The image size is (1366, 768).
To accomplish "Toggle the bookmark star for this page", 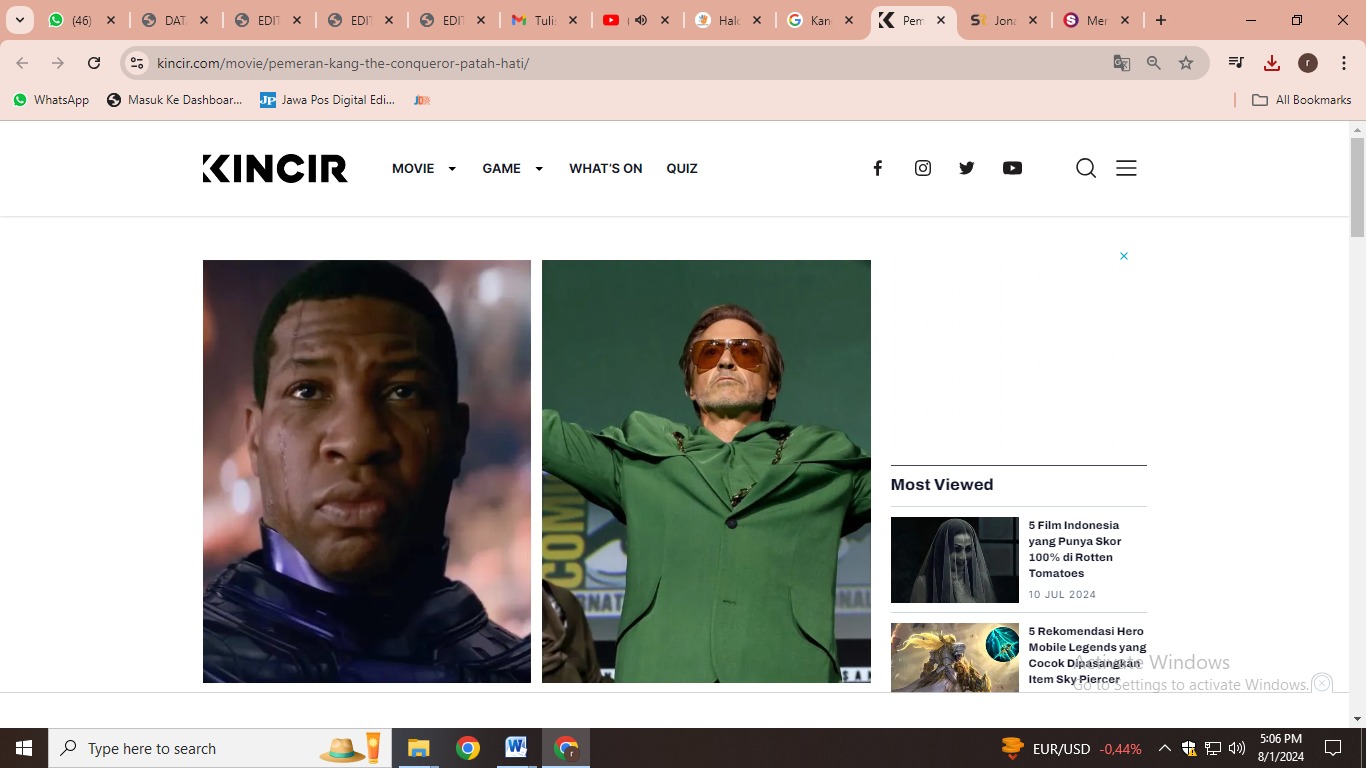I will 1186,62.
